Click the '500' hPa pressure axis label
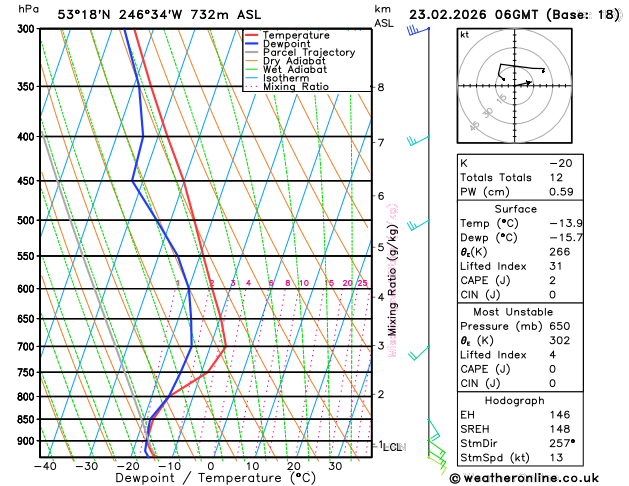 [26, 221]
